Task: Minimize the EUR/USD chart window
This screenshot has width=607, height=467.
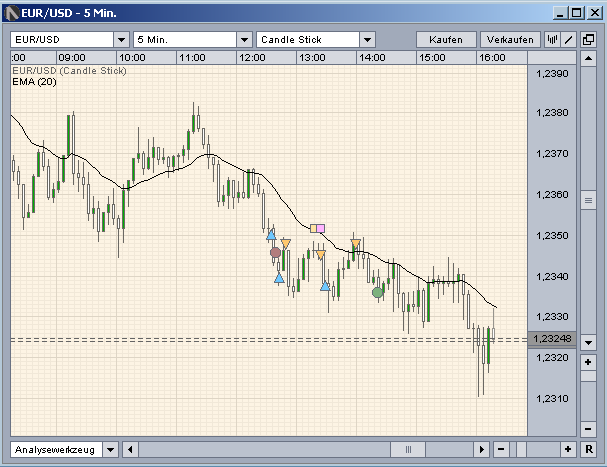Action: point(560,13)
